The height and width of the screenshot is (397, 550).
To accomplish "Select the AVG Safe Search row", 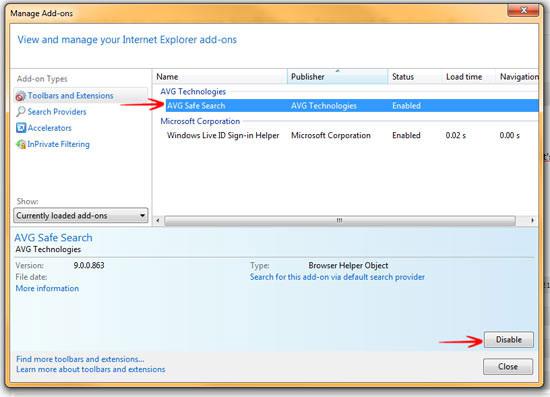I will click(x=352, y=106).
